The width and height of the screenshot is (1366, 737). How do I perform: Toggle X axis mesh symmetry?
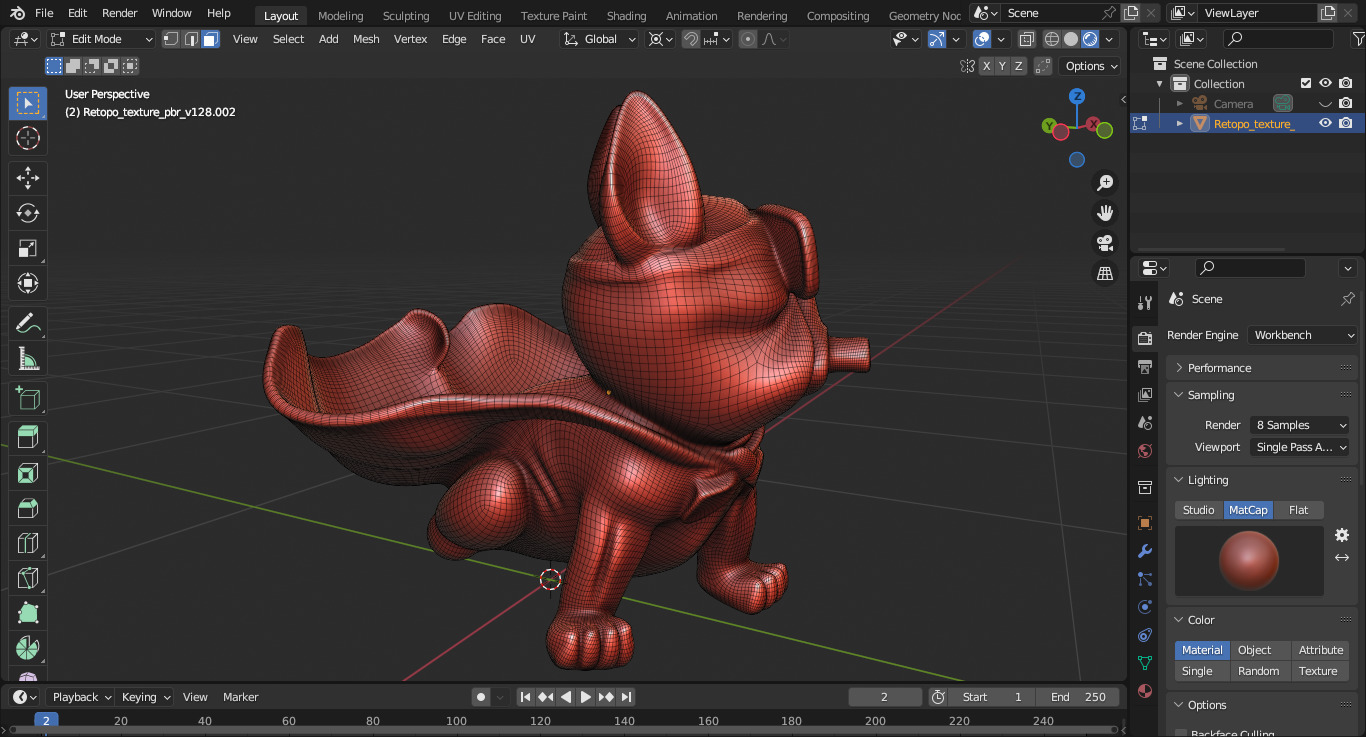tap(987, 66)
